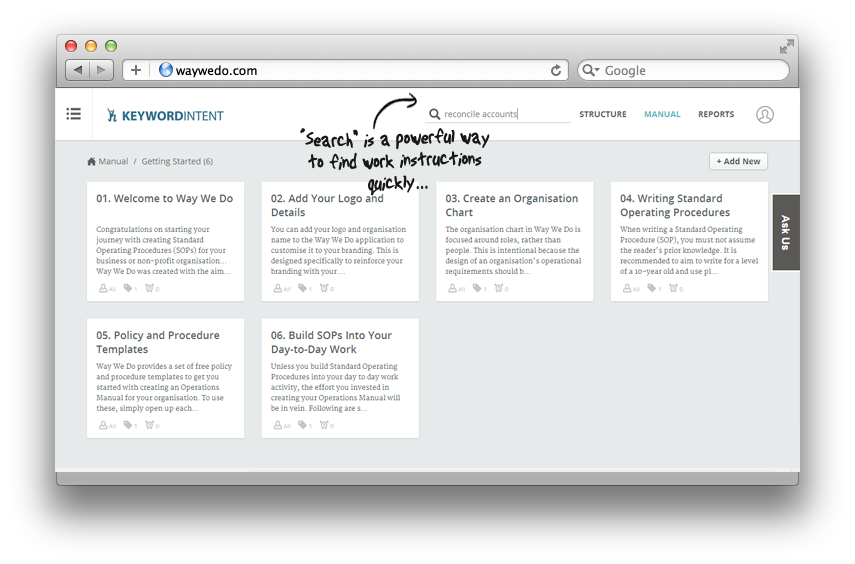Click the globe site icon in address bar
855x564 pixels.
point(166,70)
